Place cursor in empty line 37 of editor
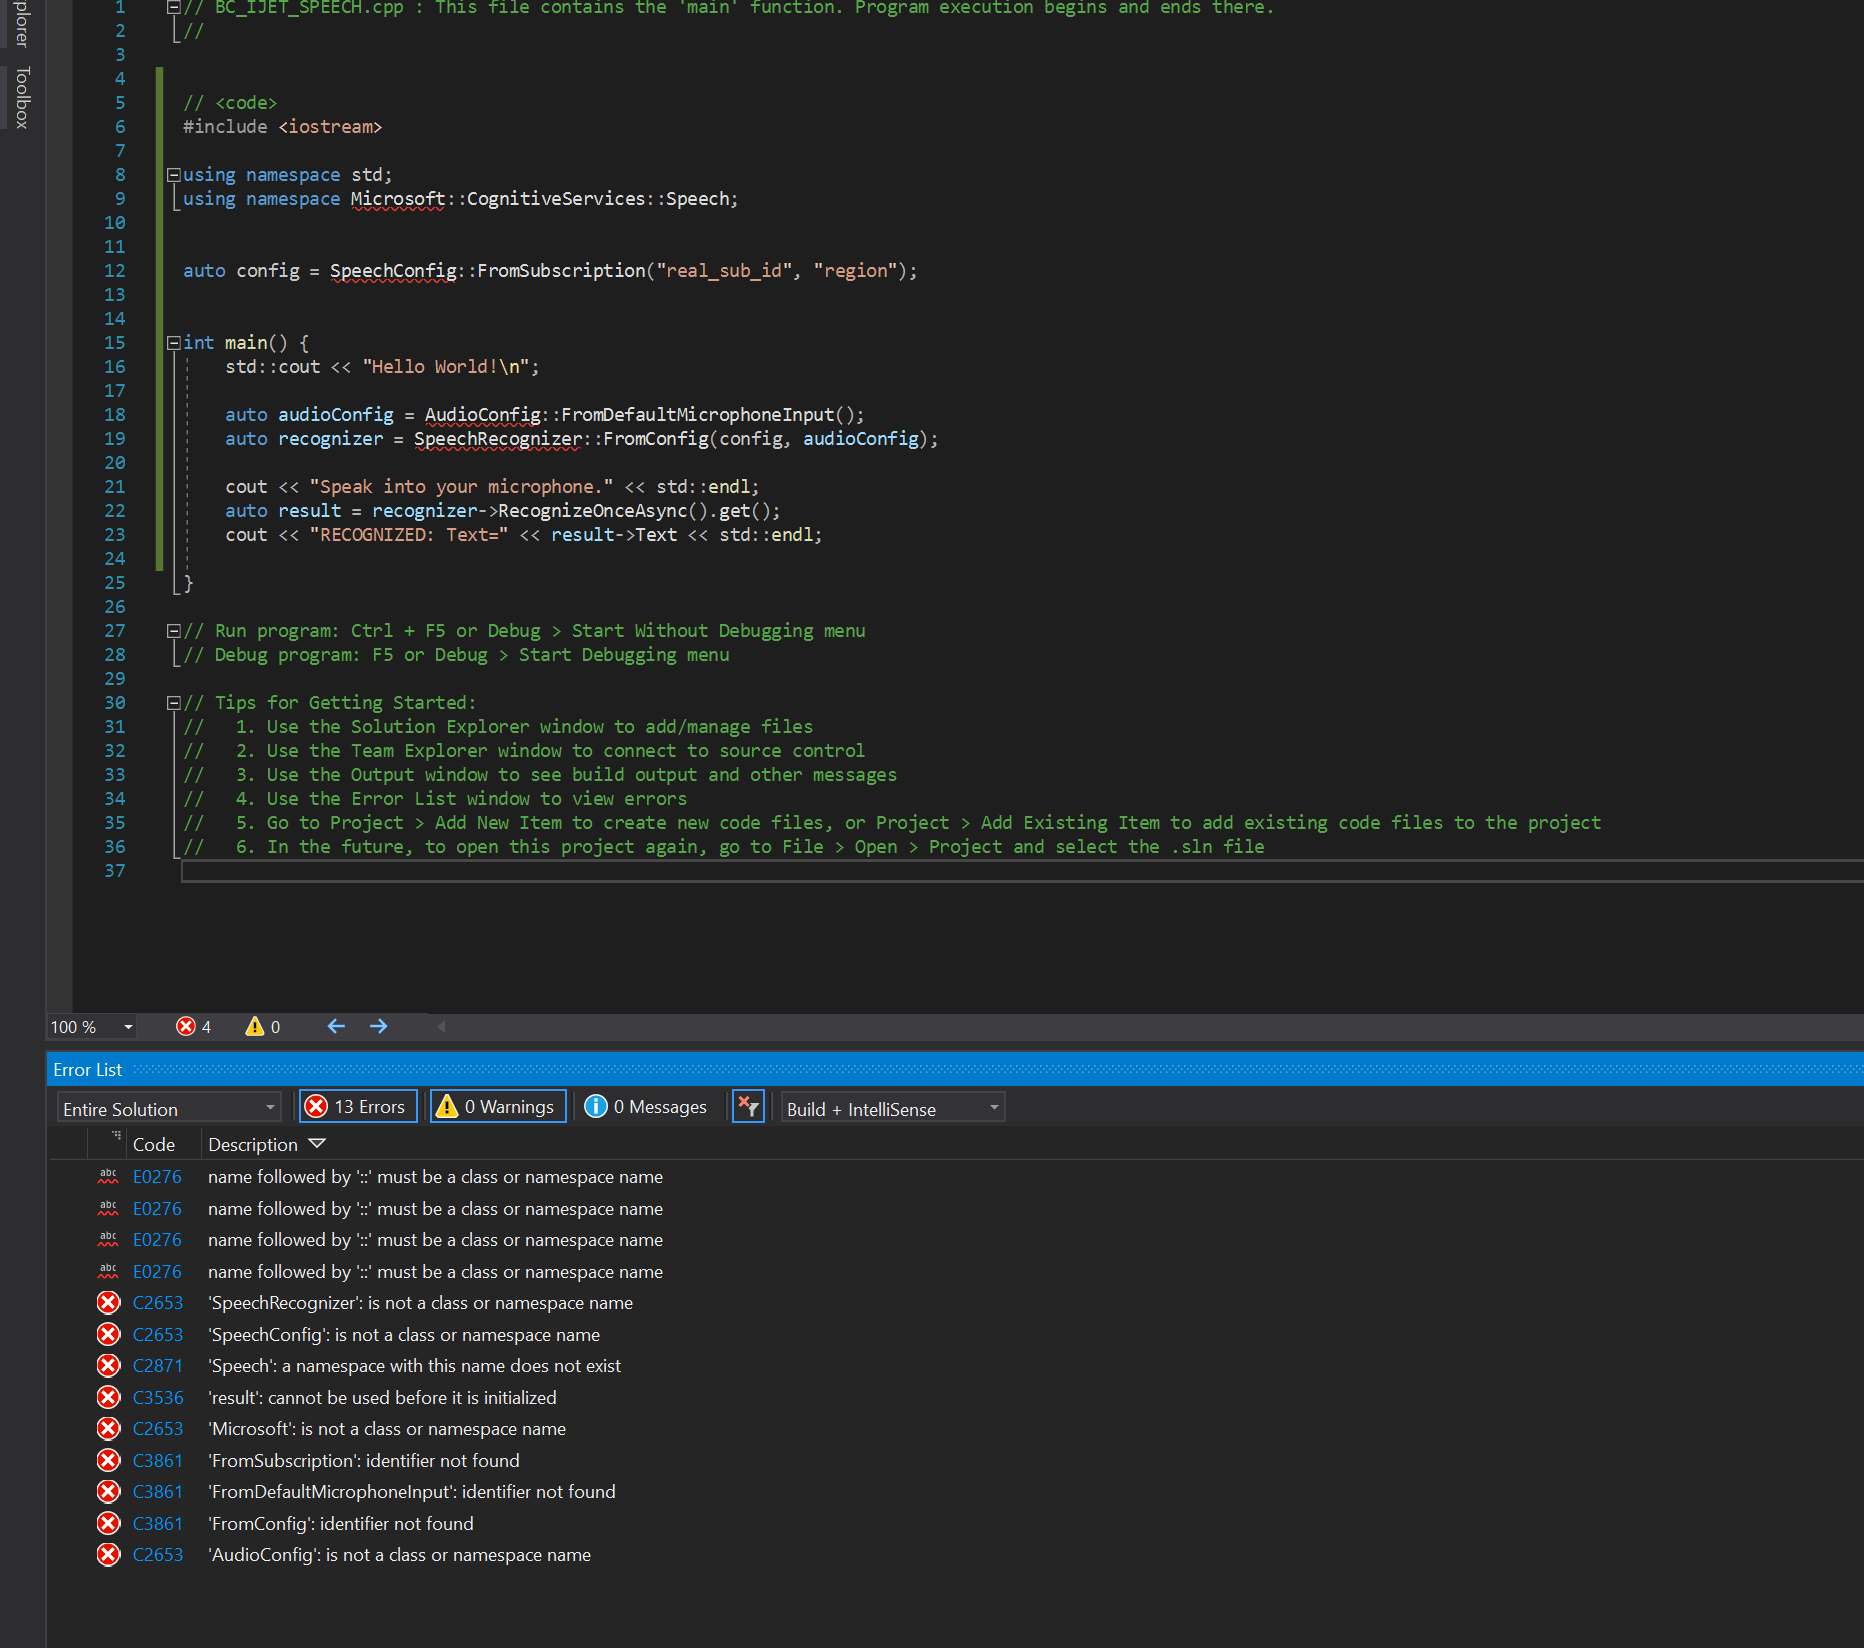Screen dimensions: 1864x1648 (x=1020, y=871)
